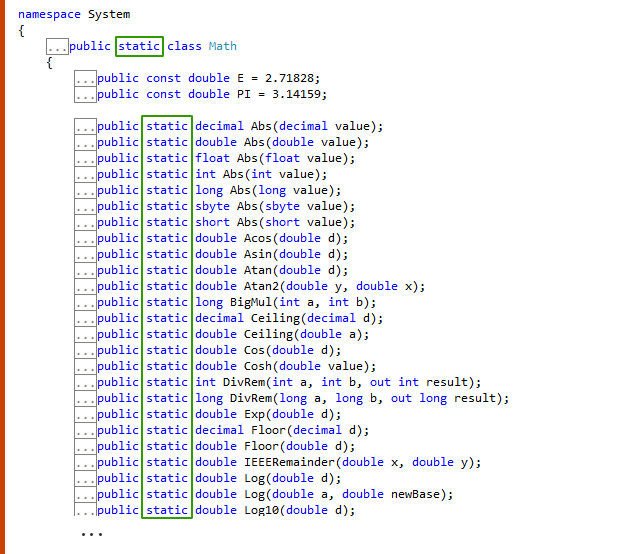Expand collapsed comment before Log10(double d)
Screen dimensions: 640x554
pos(85,510)
